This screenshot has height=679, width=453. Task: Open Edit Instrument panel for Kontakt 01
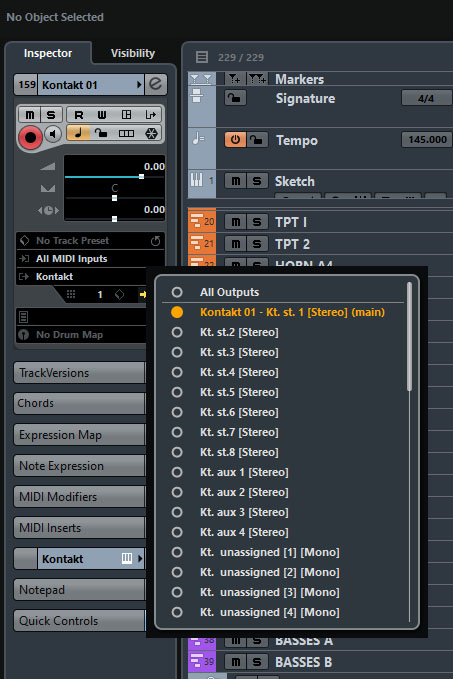click(155, 84)
